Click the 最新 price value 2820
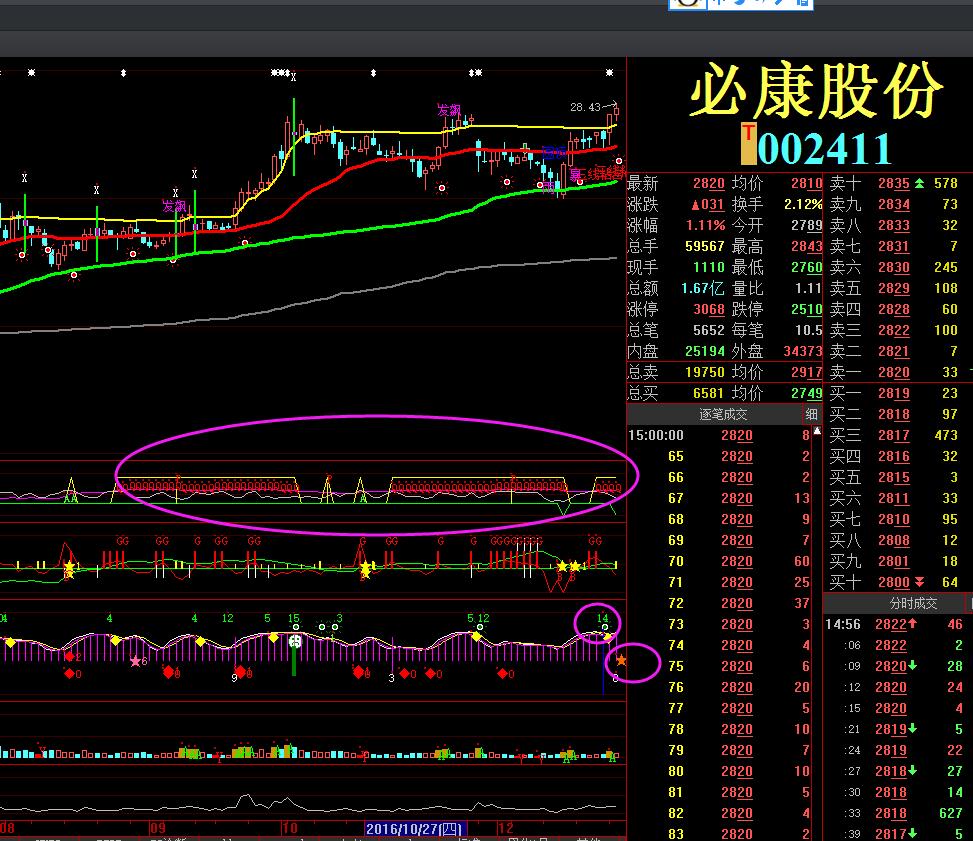This screenshot has height=841, width=973. click(709, 184)
